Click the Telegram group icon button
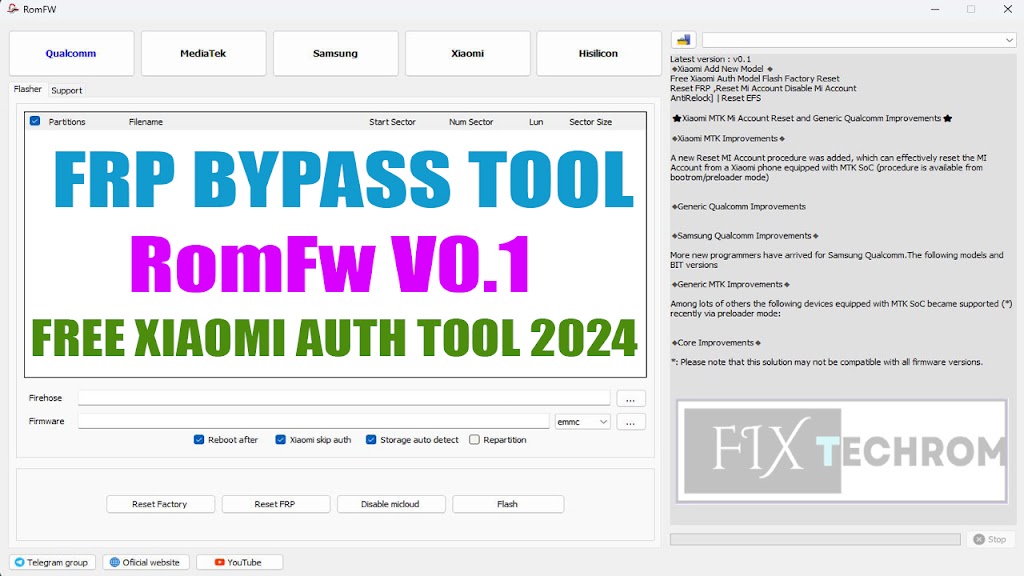 tap(52, 562)
